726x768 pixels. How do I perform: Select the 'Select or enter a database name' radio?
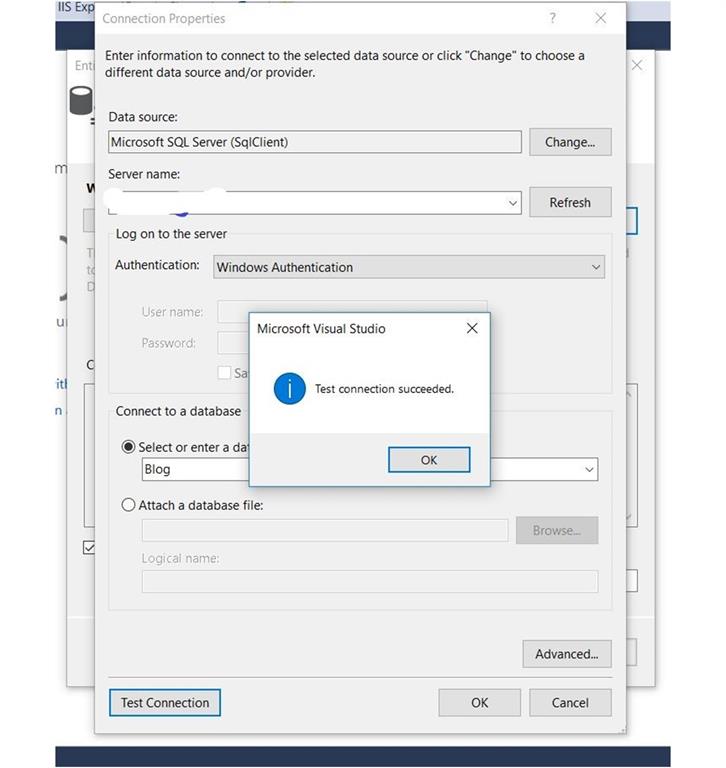click(128, 447)
